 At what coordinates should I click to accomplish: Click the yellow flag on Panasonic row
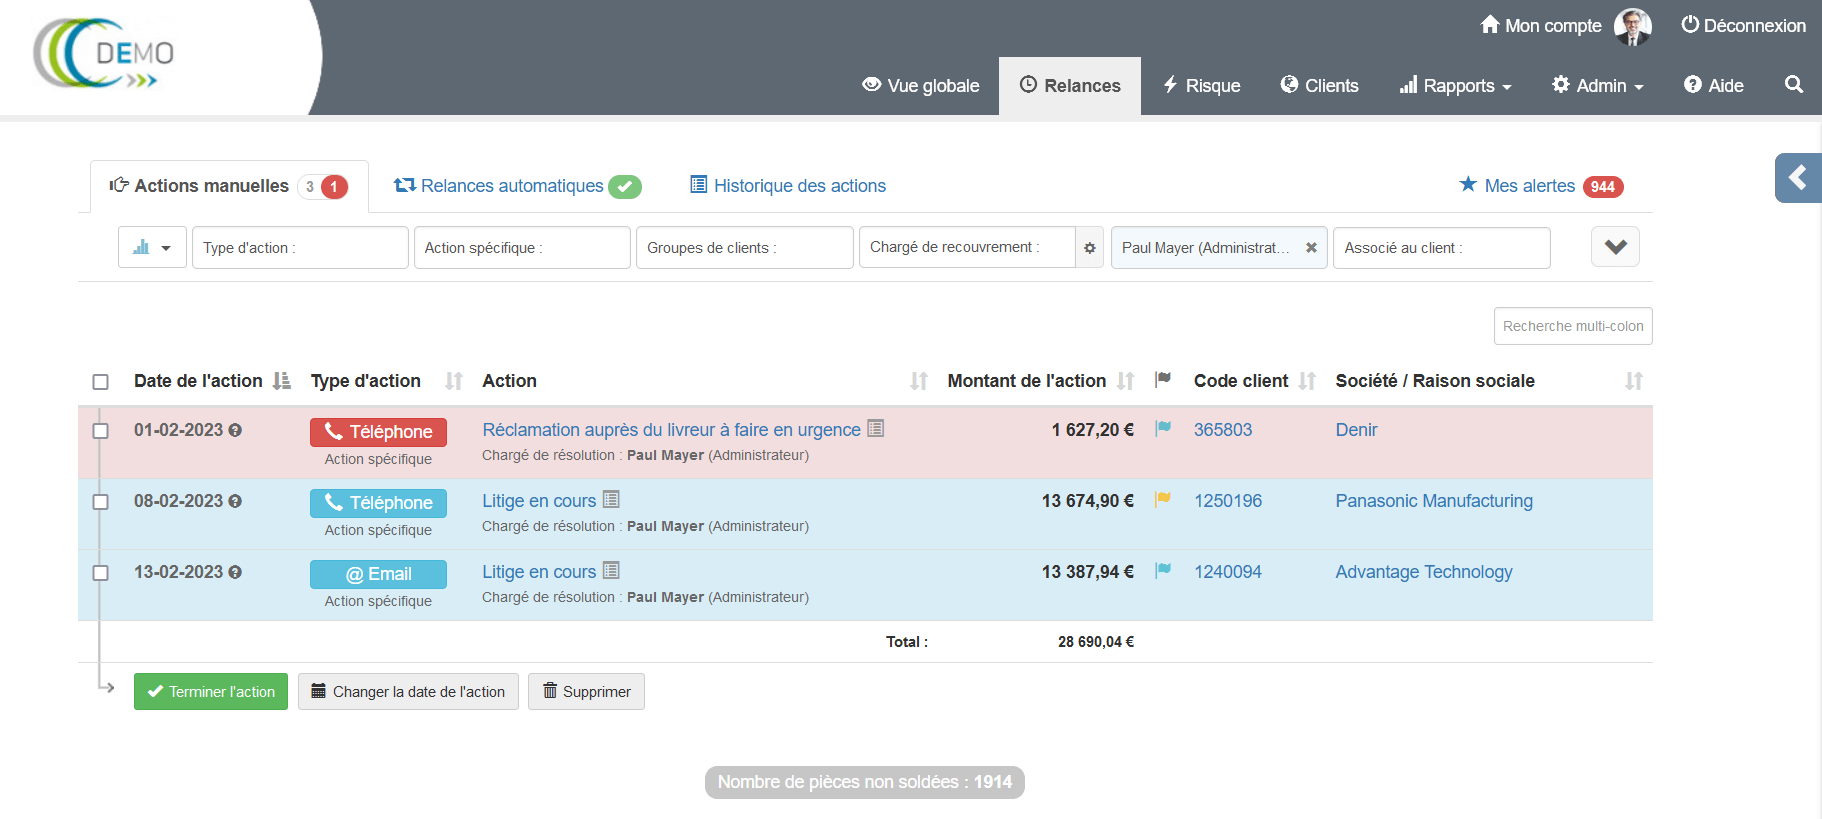pyautogui.click(x=1163, y=499)
